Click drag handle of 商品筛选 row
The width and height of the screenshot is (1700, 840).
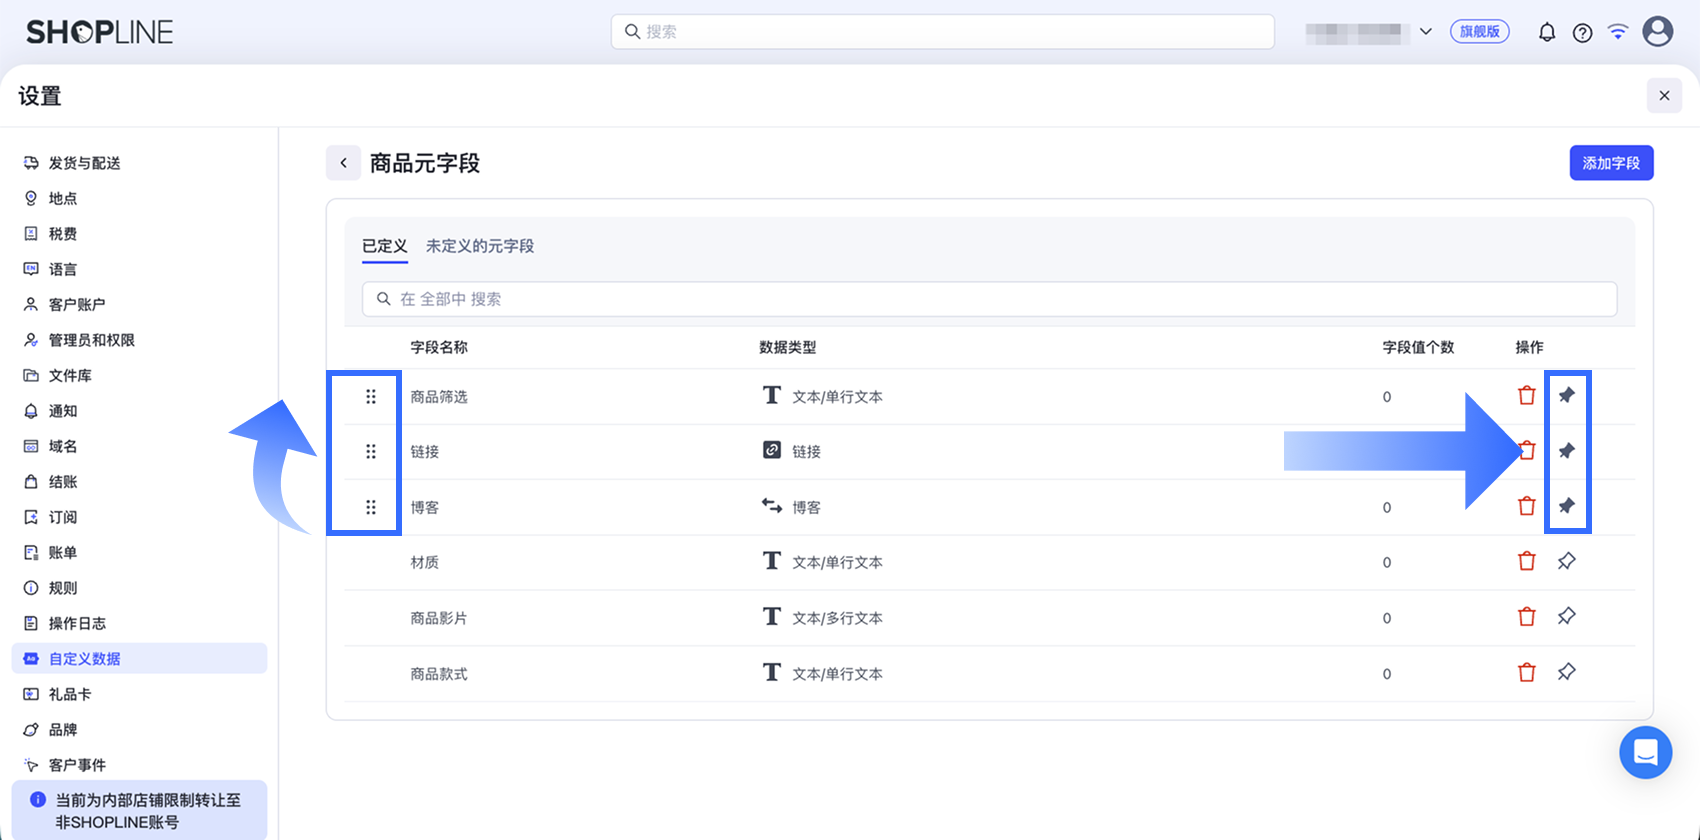click(371, 397)
